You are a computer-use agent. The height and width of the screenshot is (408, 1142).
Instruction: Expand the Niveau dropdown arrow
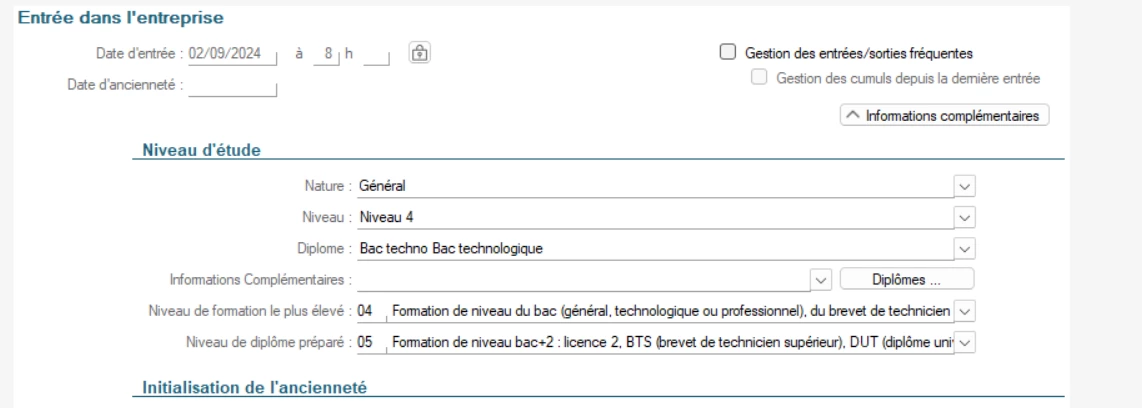[x=964, y=217]
